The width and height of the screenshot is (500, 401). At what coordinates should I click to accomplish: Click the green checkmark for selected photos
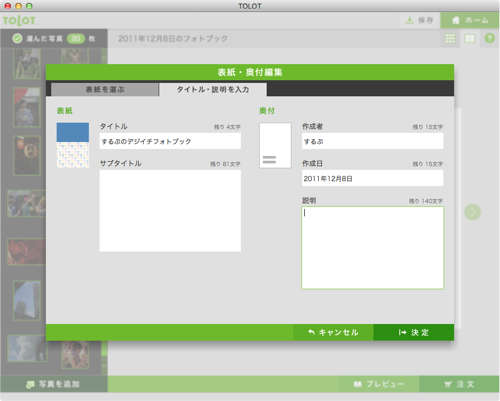coord(17,39)
